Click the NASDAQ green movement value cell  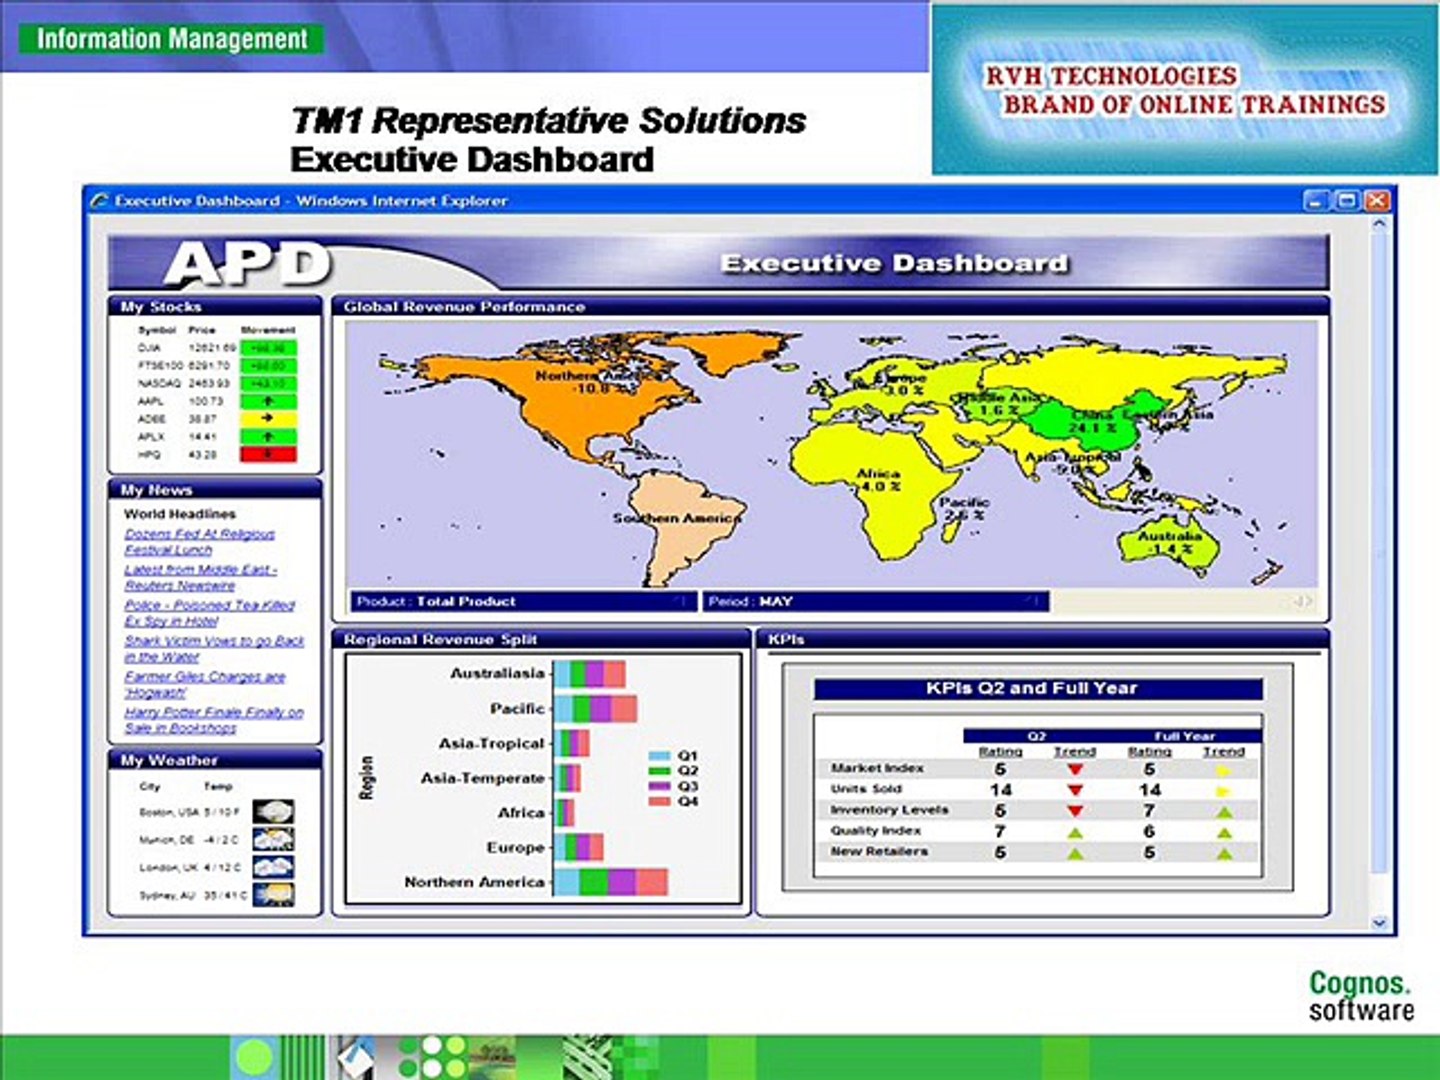(x=268, y=383)
